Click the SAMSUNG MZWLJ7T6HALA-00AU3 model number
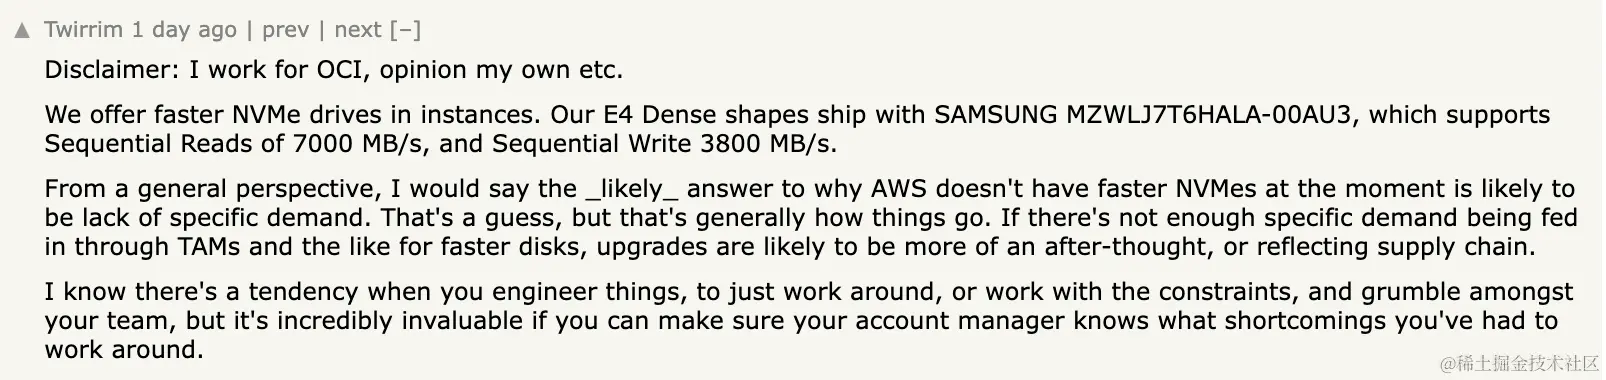 pyautogui.click(x=1143, y=114)
